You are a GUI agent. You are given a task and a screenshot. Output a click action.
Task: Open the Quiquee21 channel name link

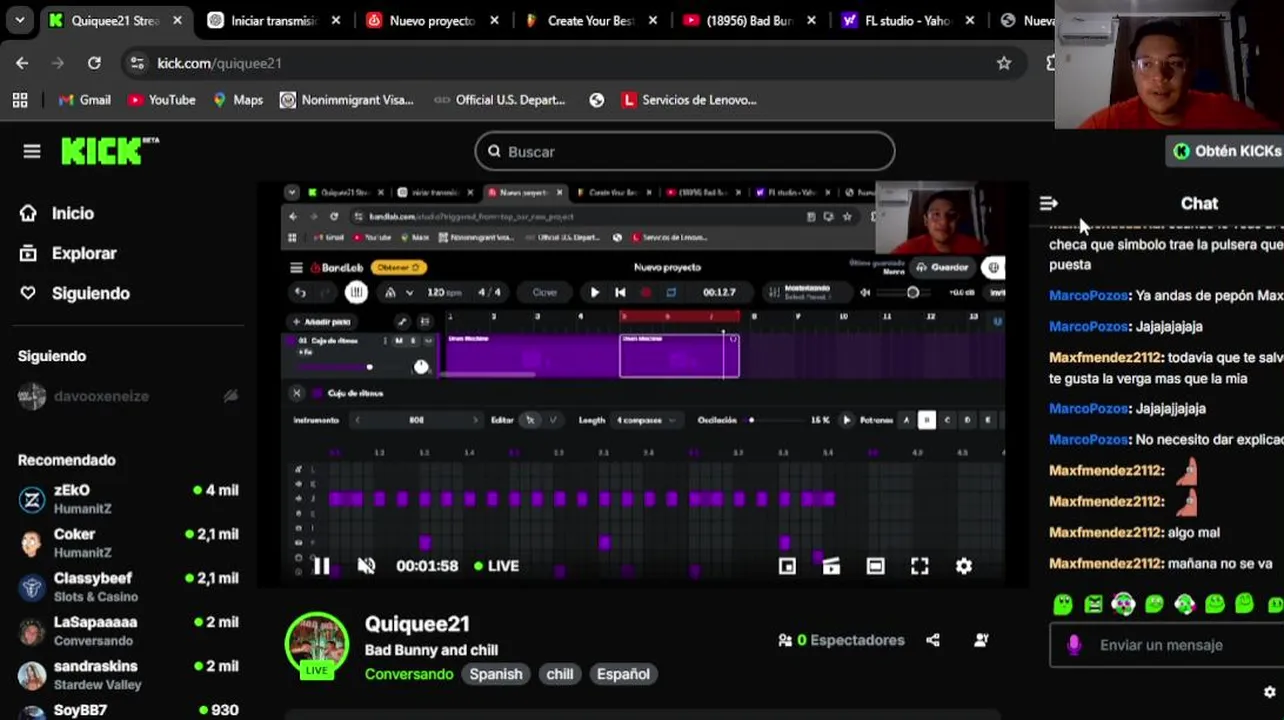pos(417,624)
